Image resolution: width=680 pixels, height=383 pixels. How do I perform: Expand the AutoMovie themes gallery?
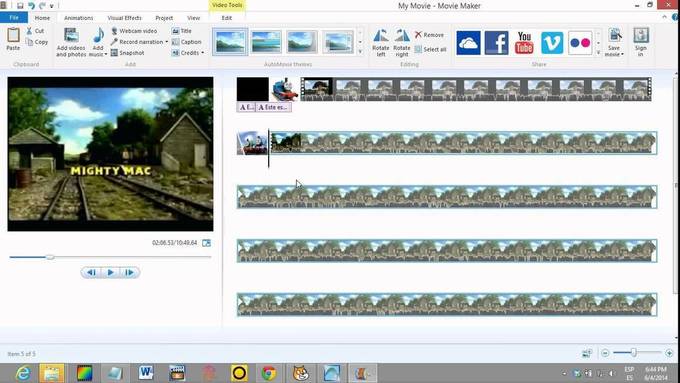point(360,52)
